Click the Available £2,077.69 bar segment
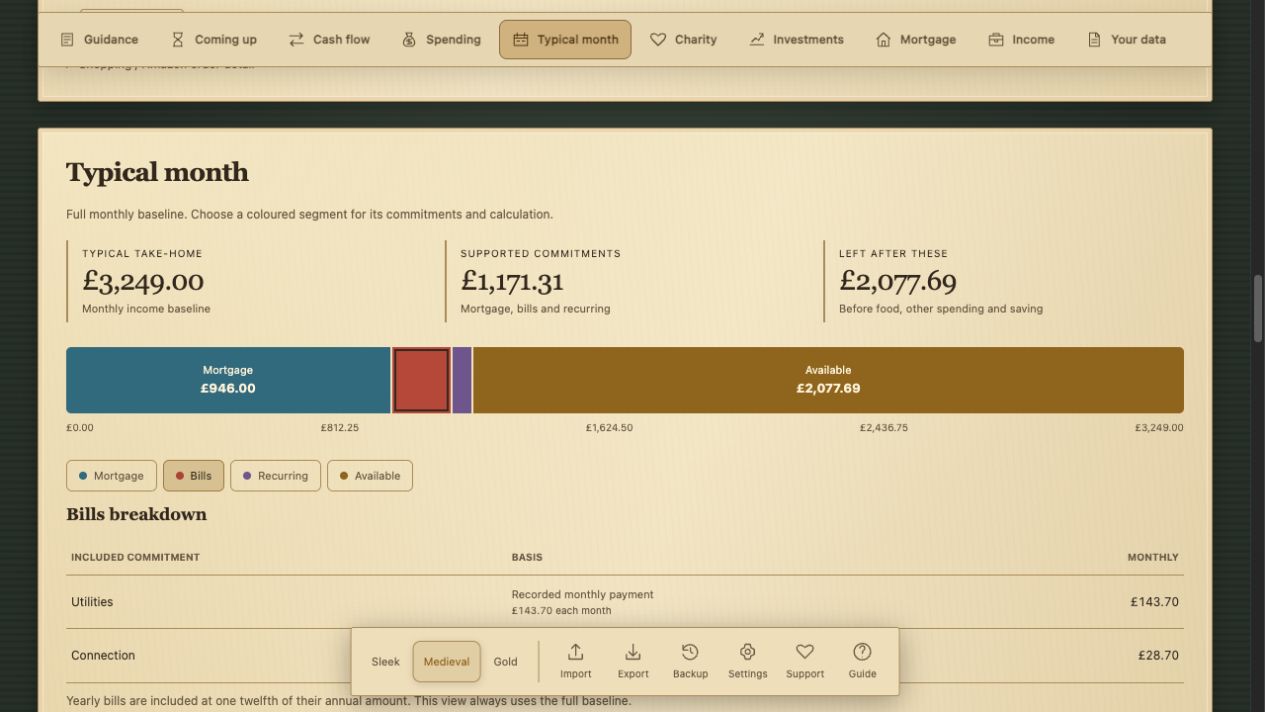The height and width of the screenshot is (712, 1265). [828, 380]
